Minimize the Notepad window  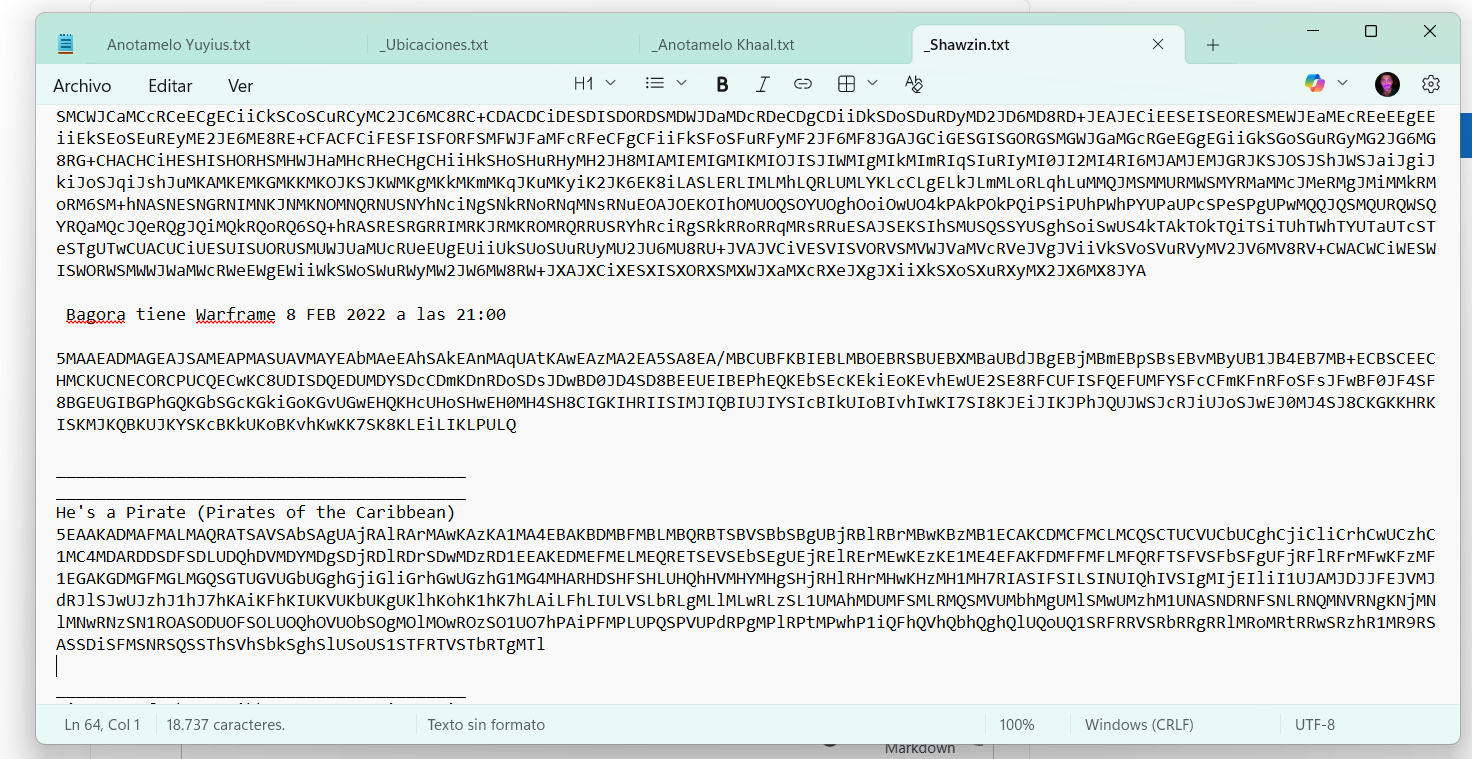1311,32
